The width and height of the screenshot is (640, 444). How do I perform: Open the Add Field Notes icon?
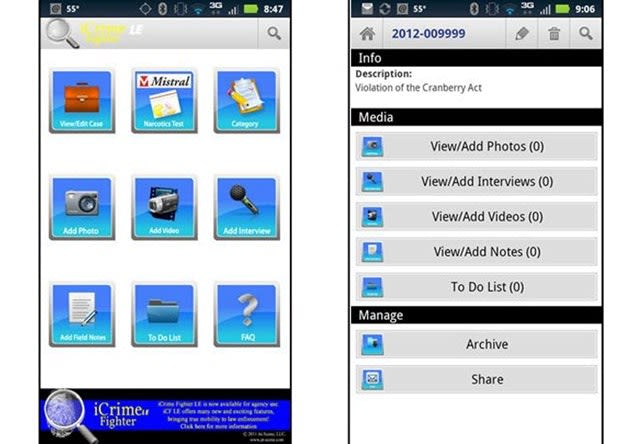point(82,314)
